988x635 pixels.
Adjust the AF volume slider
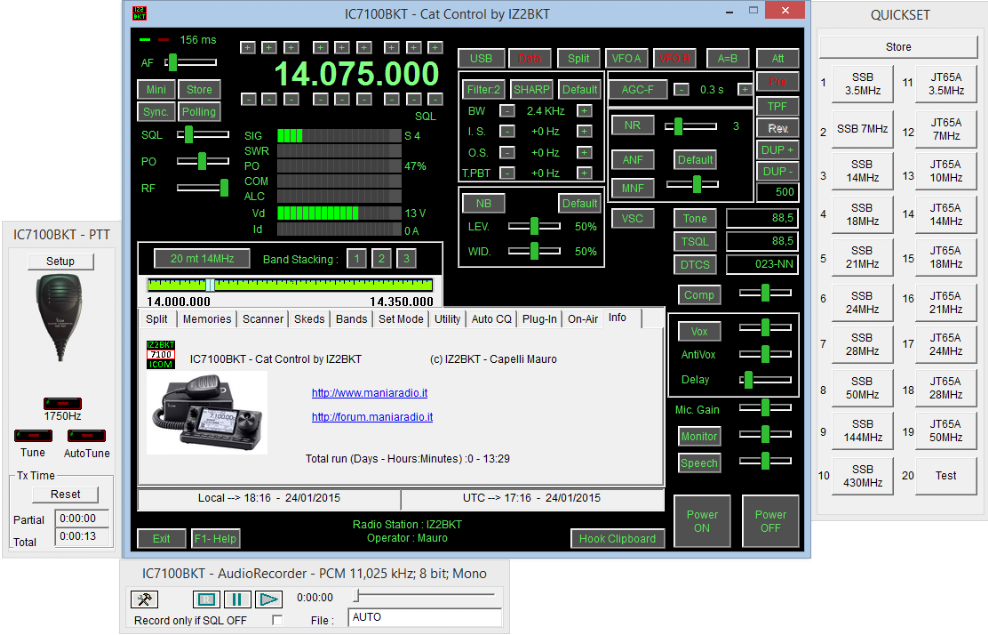tap(190, 62)
